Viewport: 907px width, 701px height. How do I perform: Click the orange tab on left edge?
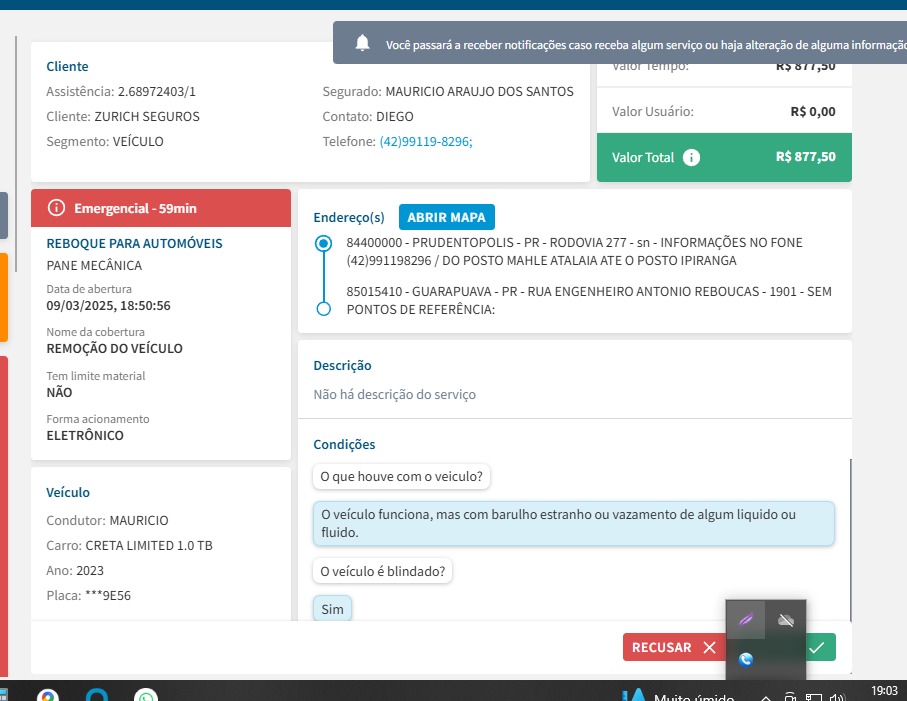click(x=3, y=297)
